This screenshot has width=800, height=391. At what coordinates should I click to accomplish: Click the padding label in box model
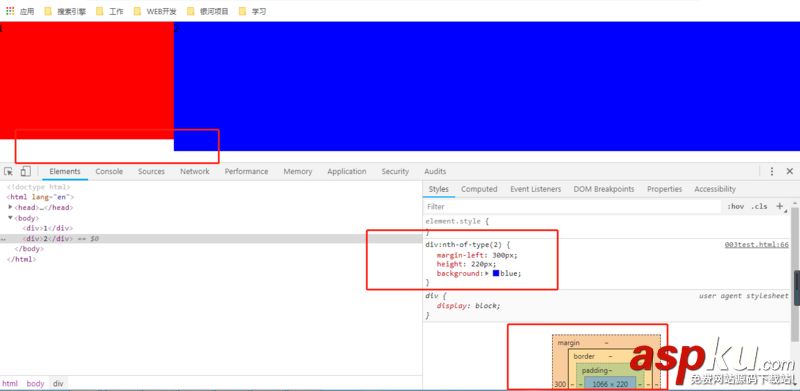click(x=595, y=370)
